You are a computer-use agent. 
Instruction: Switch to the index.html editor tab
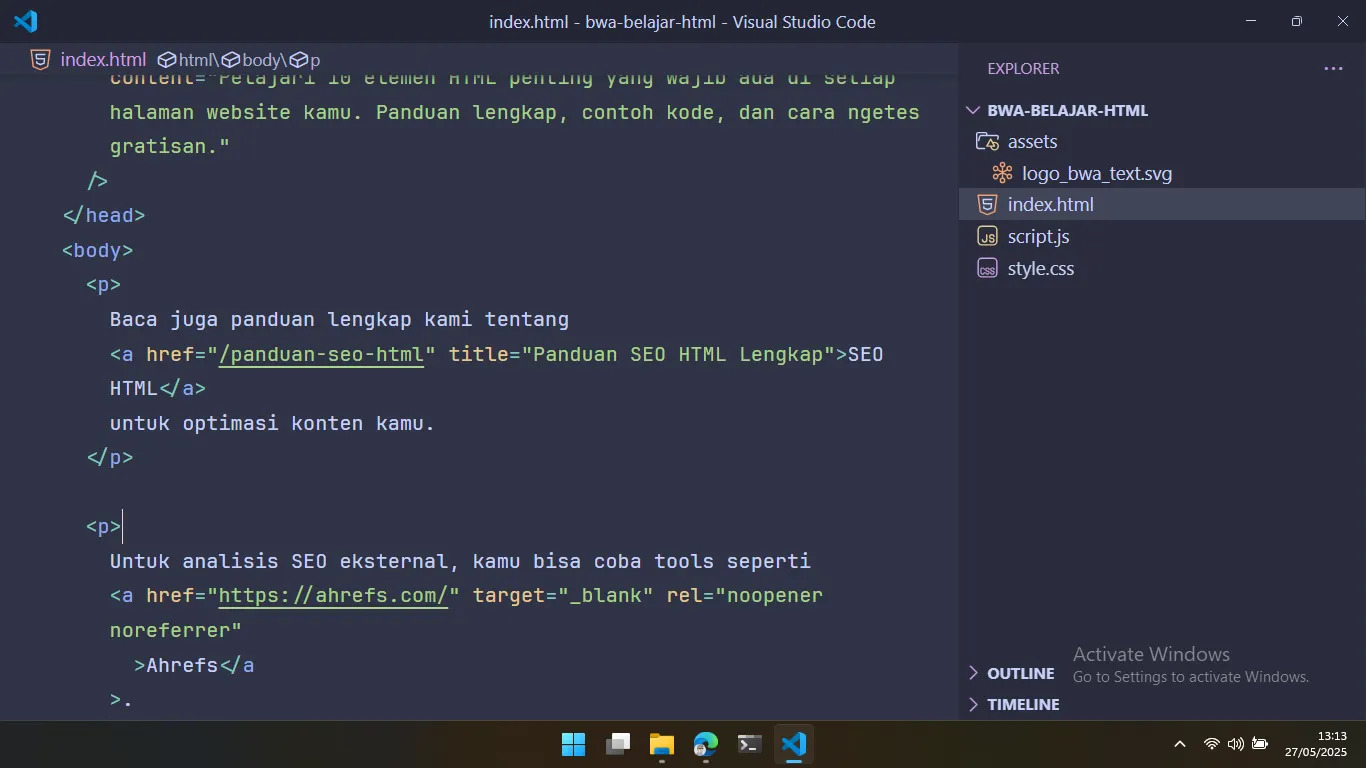point(102,60)
